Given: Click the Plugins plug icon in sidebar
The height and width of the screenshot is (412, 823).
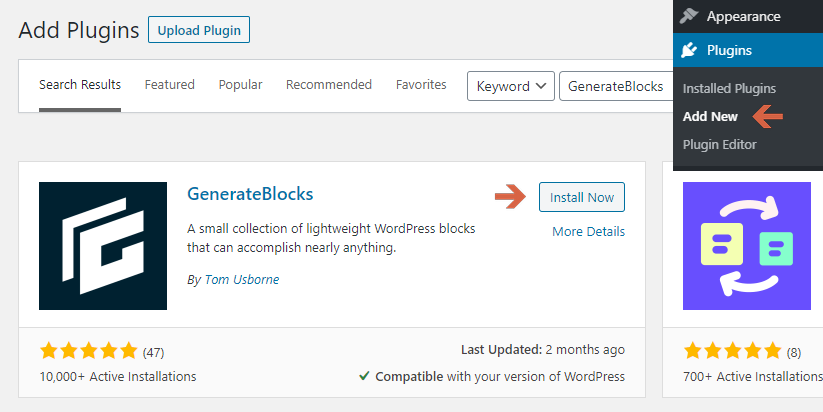Looking at the screenshot, I should (x=689, y=50).
